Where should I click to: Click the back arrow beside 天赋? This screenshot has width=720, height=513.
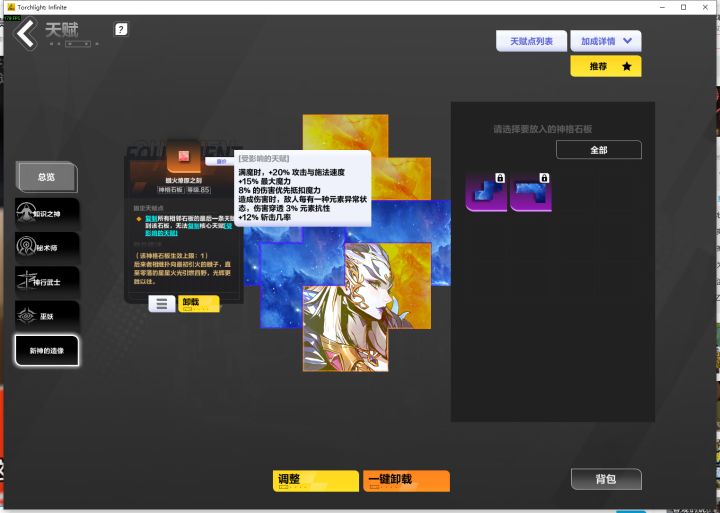point(26,33)
